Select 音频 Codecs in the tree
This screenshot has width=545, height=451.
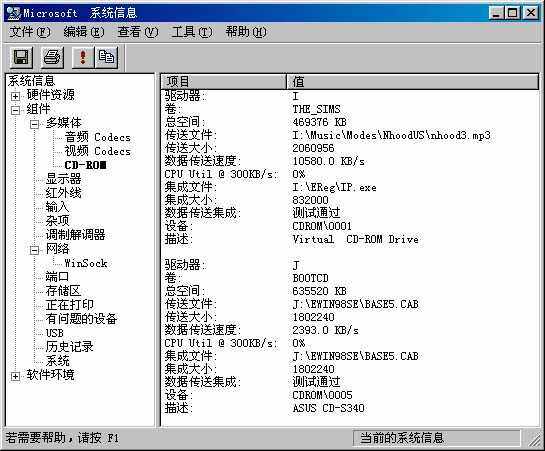click(97, 137)
